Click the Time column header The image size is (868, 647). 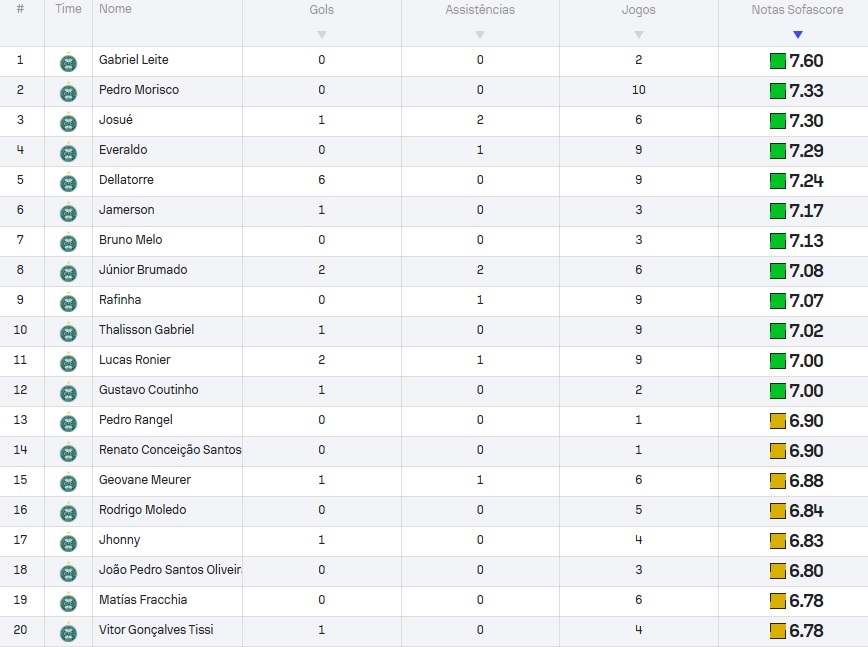[x=68, y=9]
